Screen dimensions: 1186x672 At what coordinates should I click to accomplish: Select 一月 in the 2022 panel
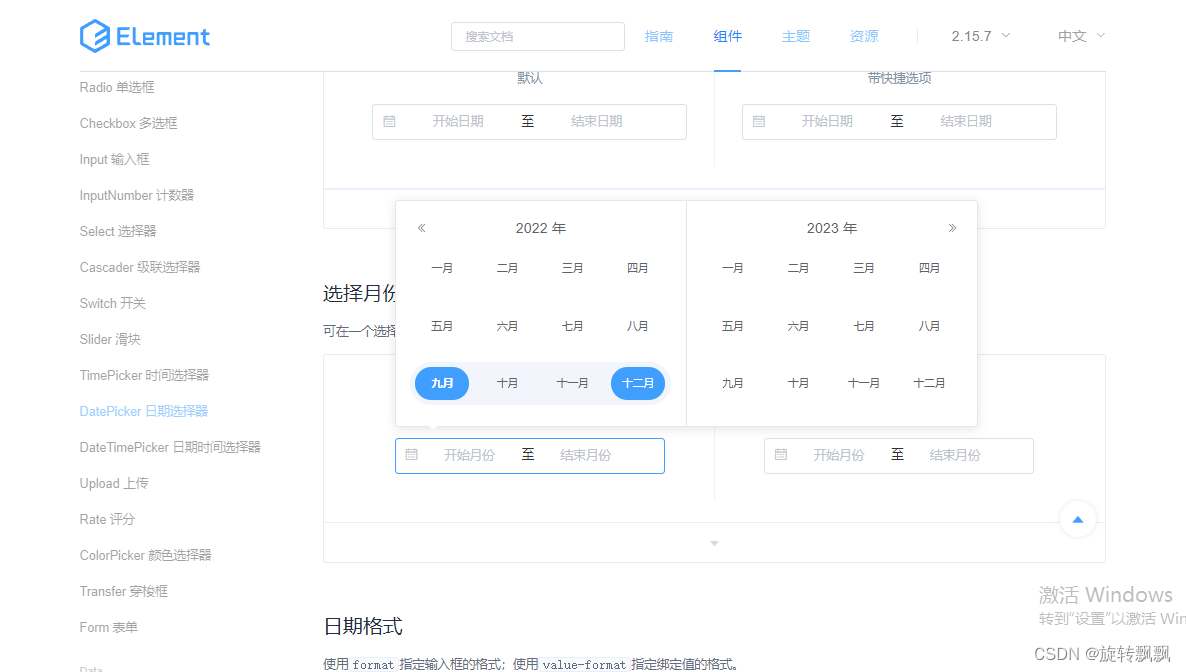pyautogui.click(x=442, y=267)
